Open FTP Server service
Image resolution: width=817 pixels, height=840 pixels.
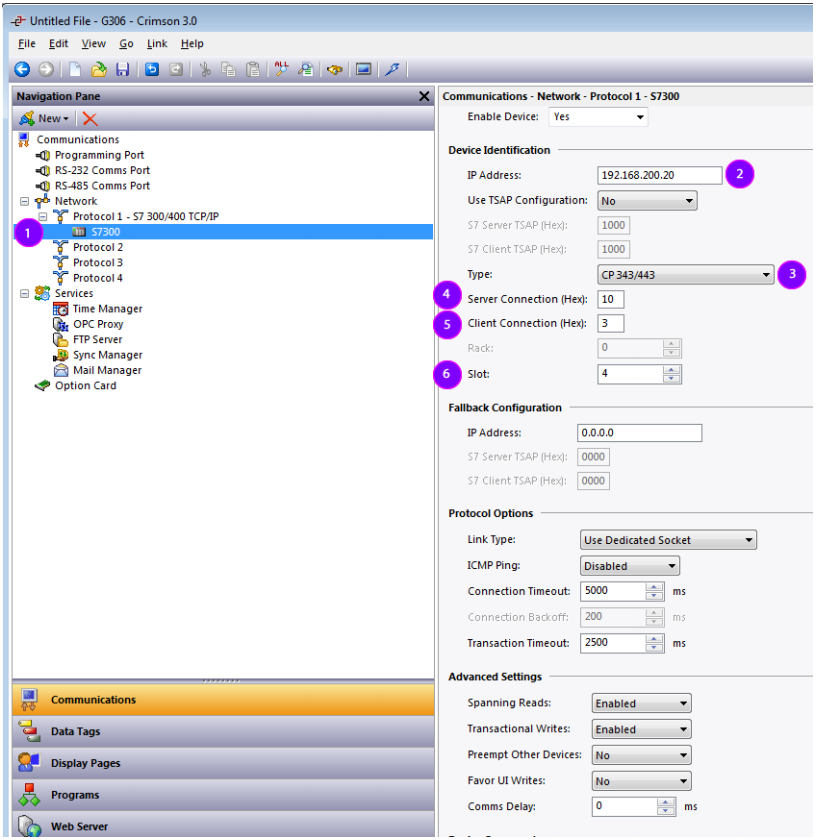(98, 340)
